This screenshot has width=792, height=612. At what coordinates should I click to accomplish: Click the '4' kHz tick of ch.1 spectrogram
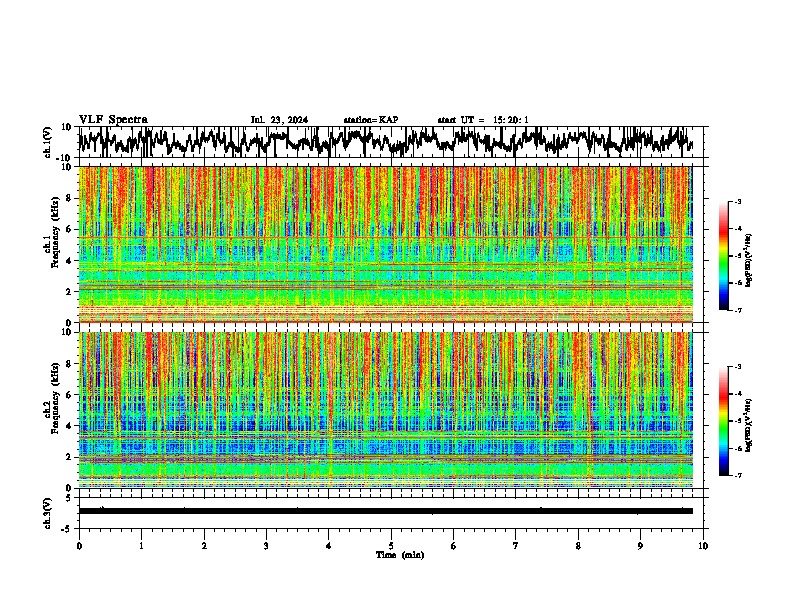click(69, 261)
